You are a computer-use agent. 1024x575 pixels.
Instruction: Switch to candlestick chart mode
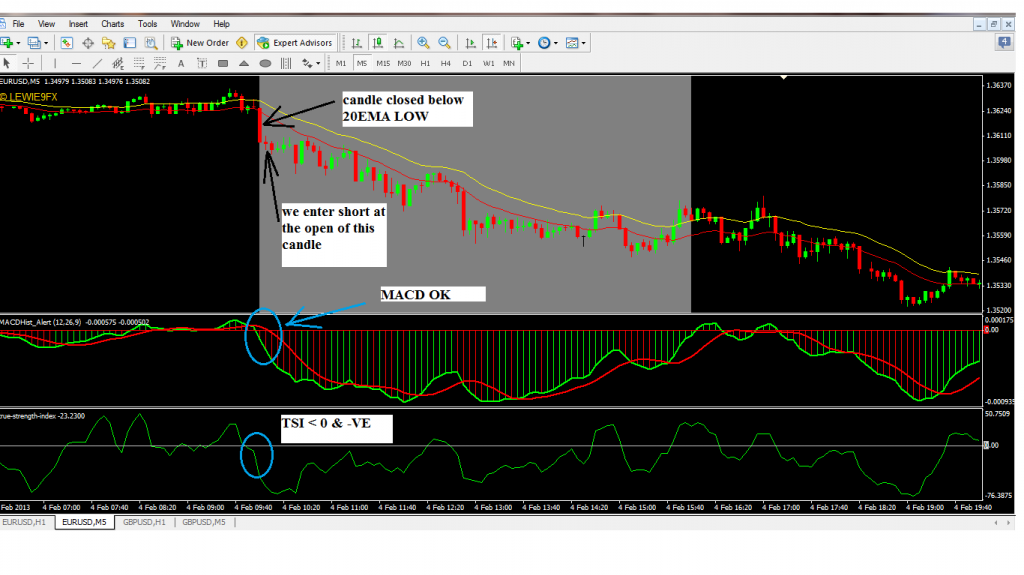(377, 43)
